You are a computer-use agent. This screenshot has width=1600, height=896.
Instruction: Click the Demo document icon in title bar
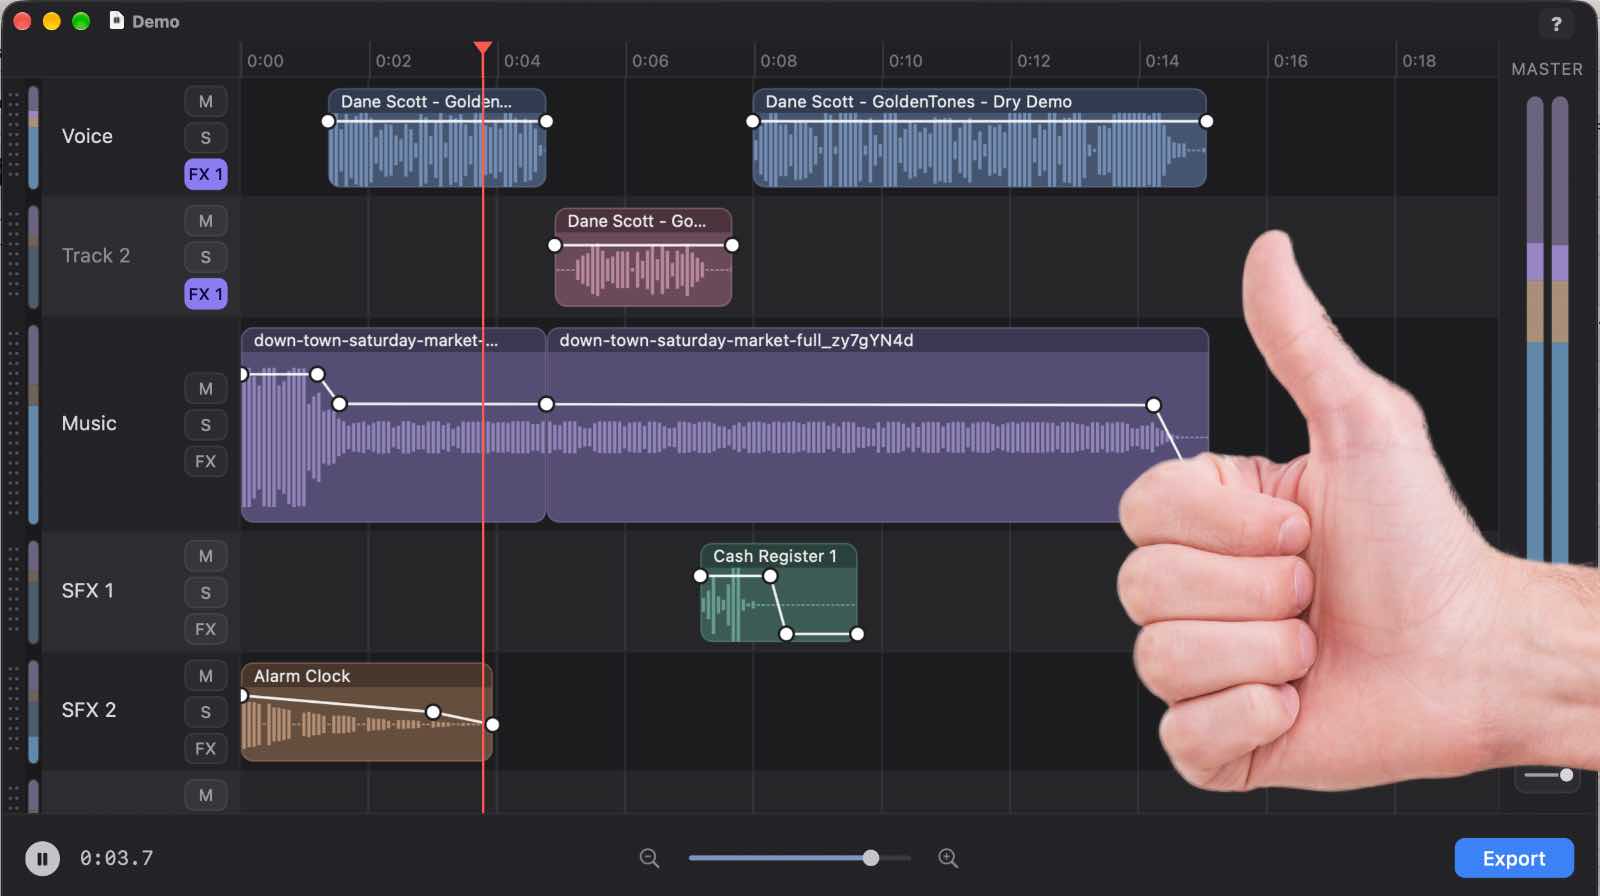tap(116, 21)
